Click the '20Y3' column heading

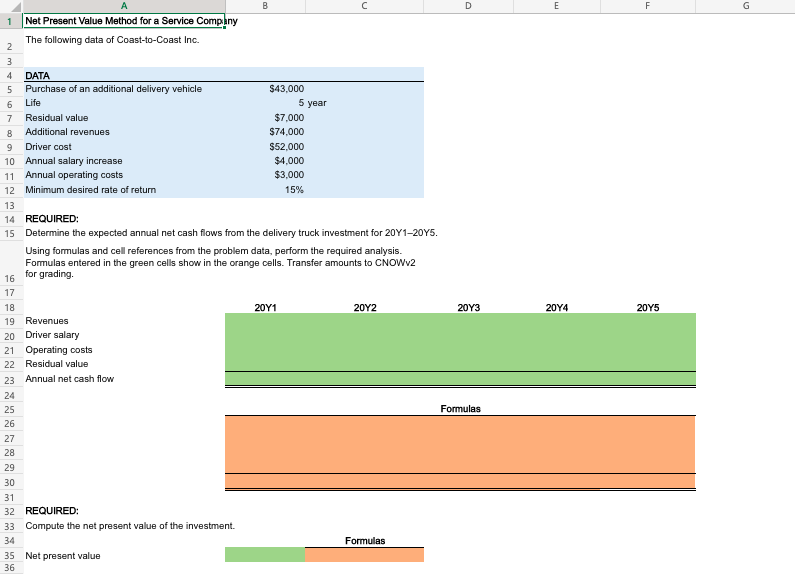tap(468, 308)
